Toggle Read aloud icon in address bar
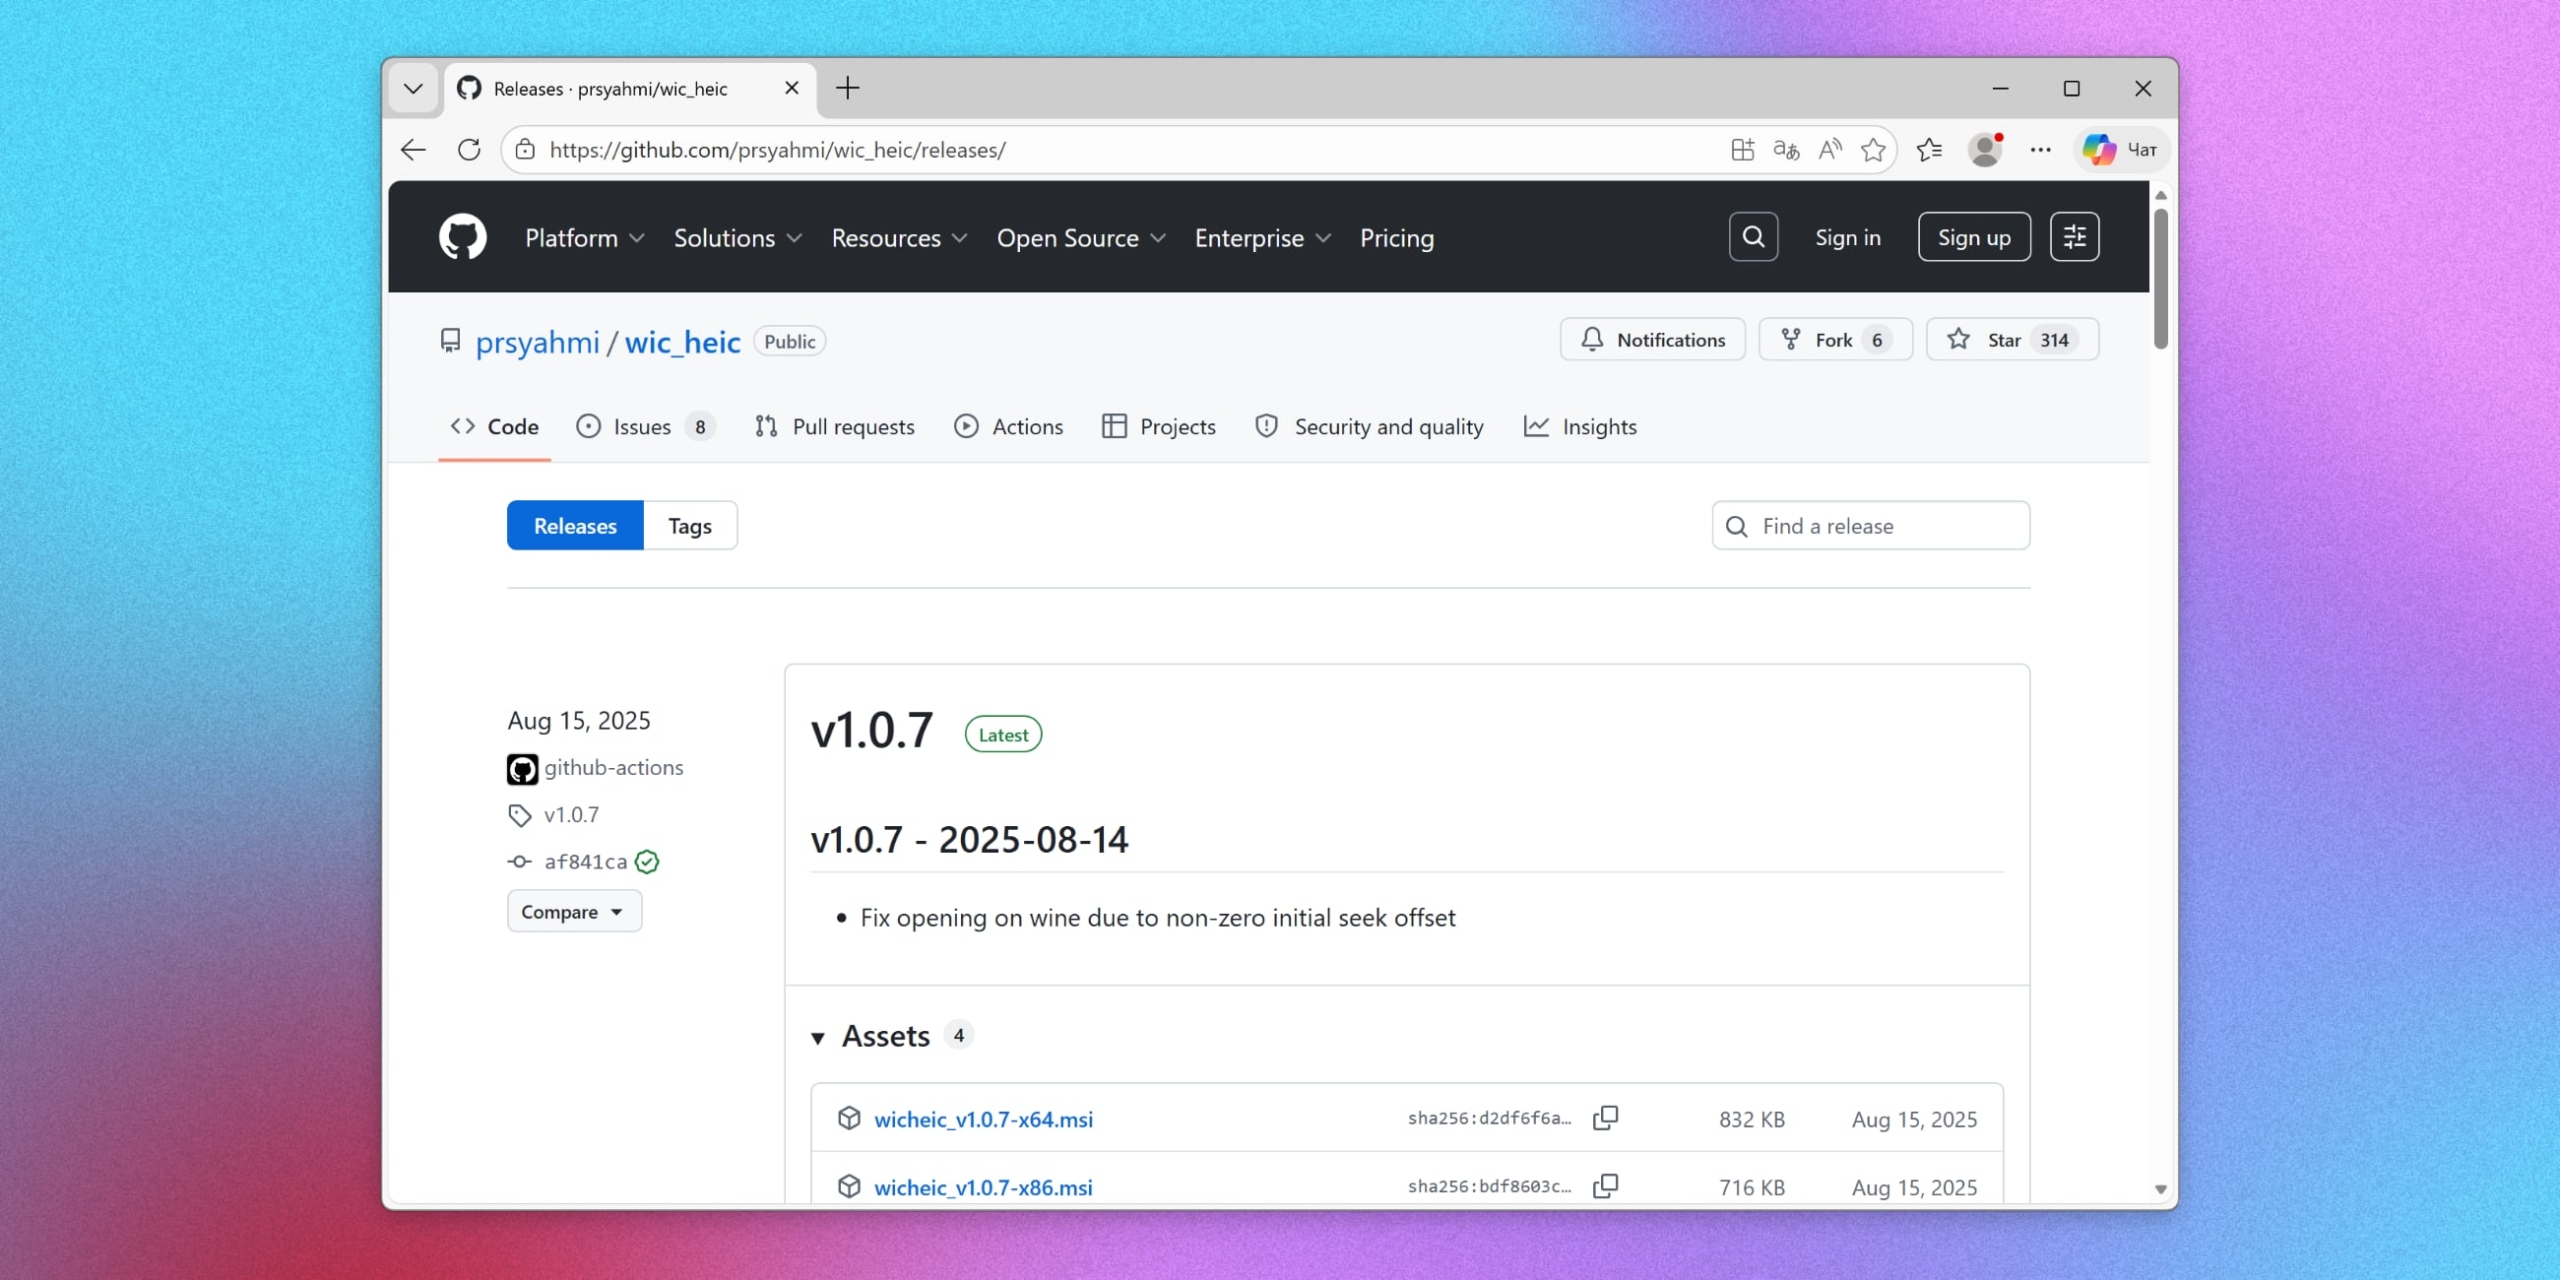The image size is (2560, 1280). (1830, 150)
